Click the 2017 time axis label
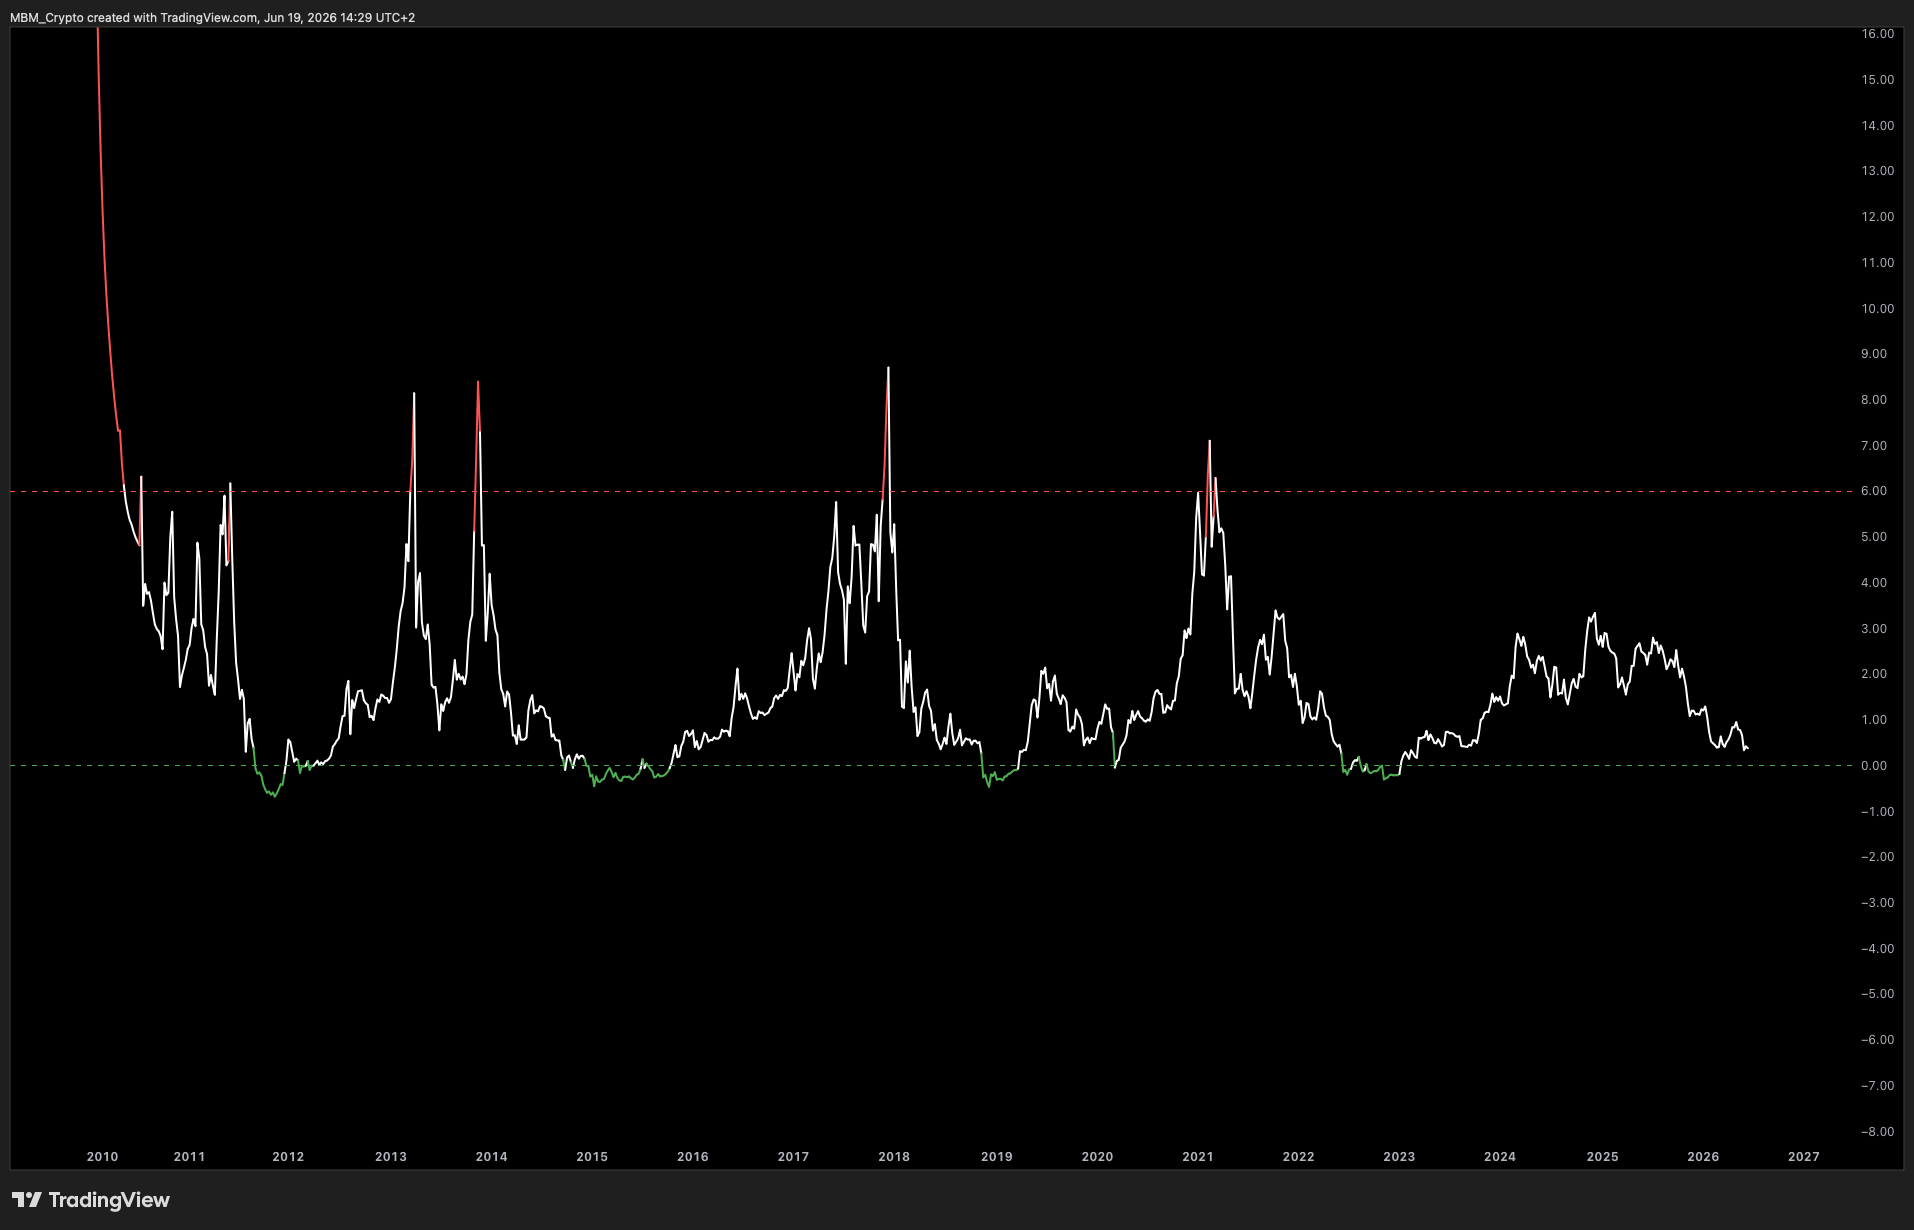This screenshot has height=1230, width=1914. pos(793,1157)
